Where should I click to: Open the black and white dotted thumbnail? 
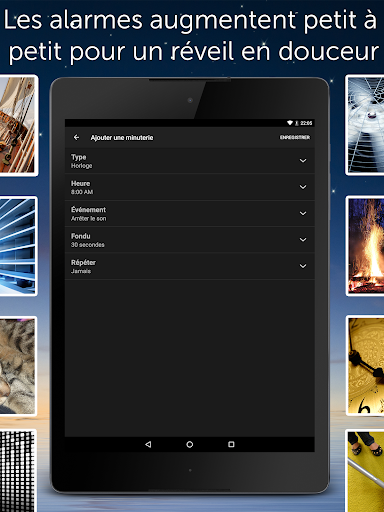tap(18, 471)
